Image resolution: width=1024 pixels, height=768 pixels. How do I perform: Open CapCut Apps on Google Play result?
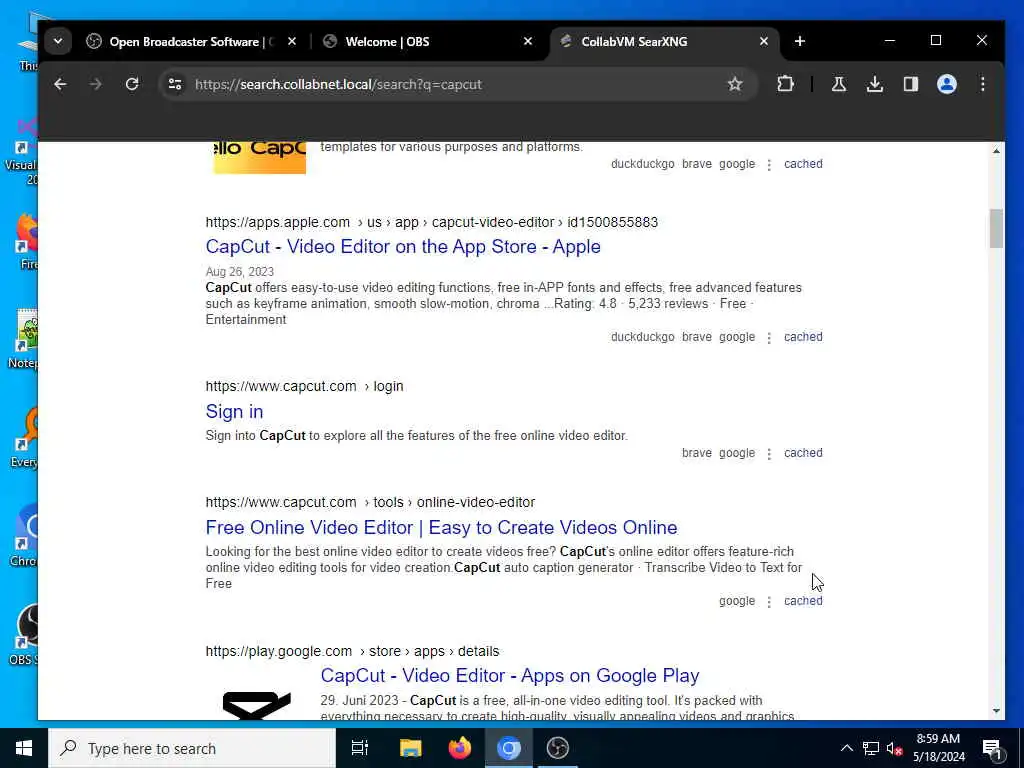(509, 675)
